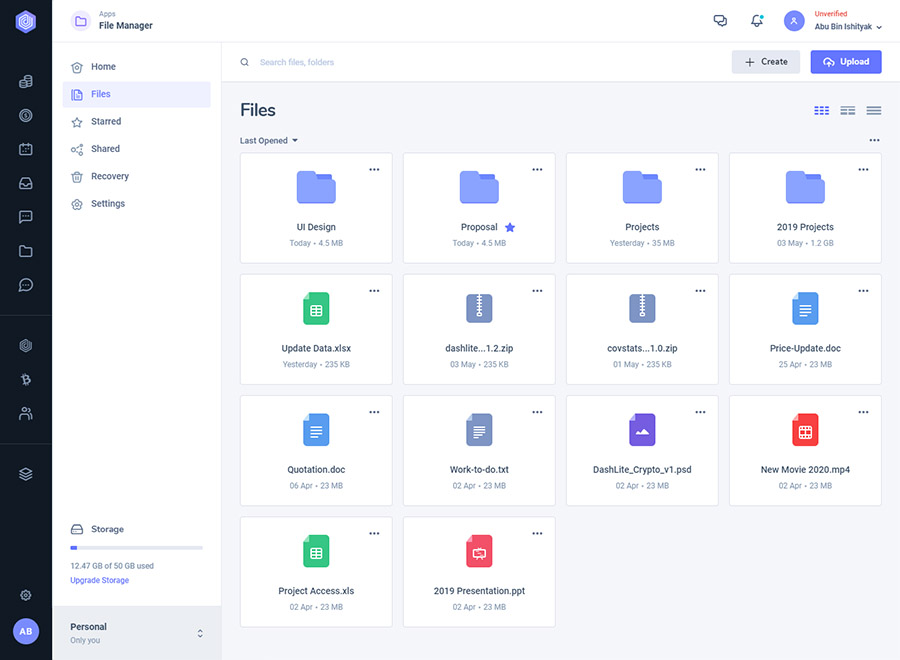900x660 pixels.
Task: Open the Last Opened sort dropdown
Action: click(267, 140)
